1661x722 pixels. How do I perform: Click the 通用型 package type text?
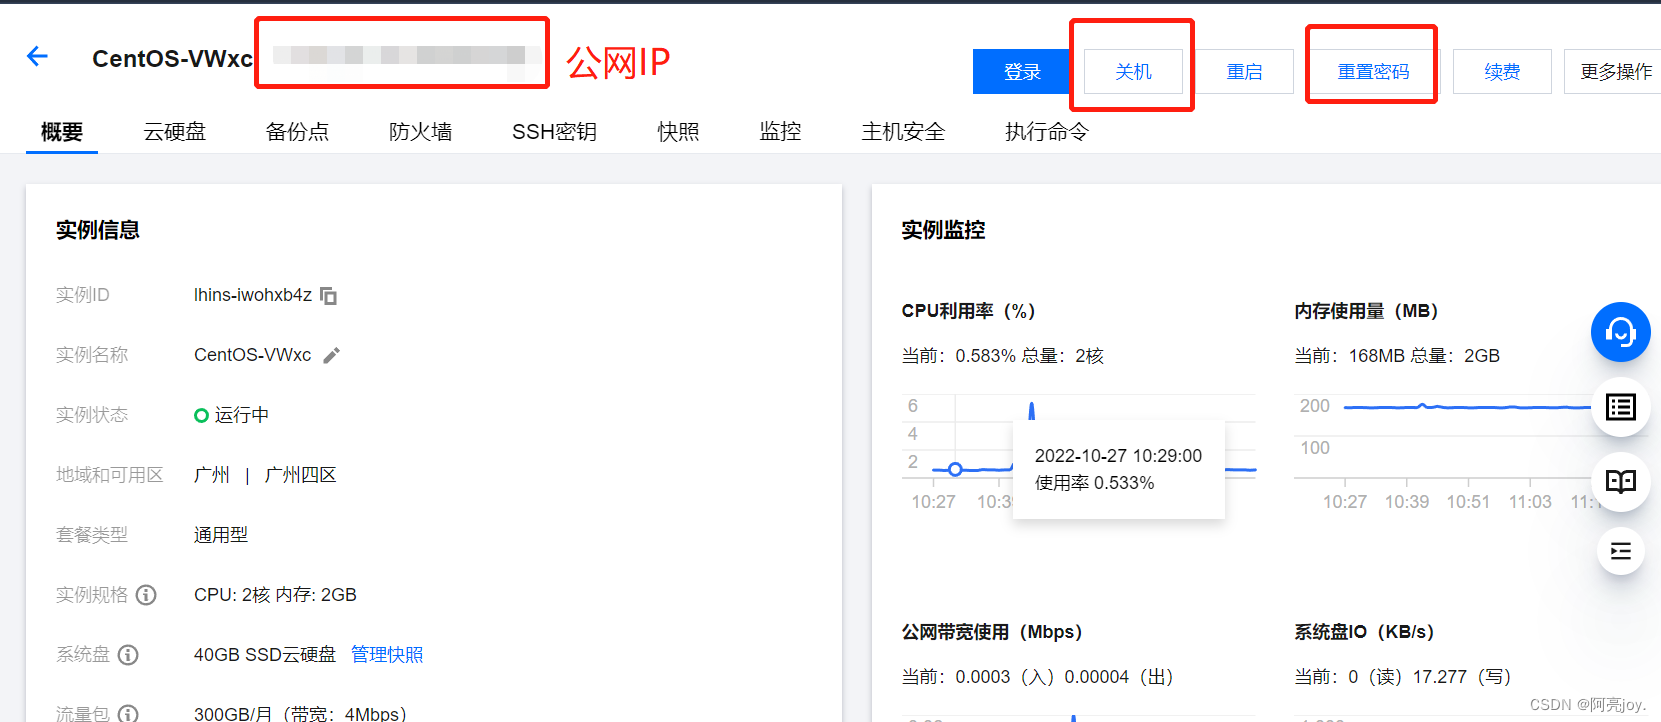[221, 535]
